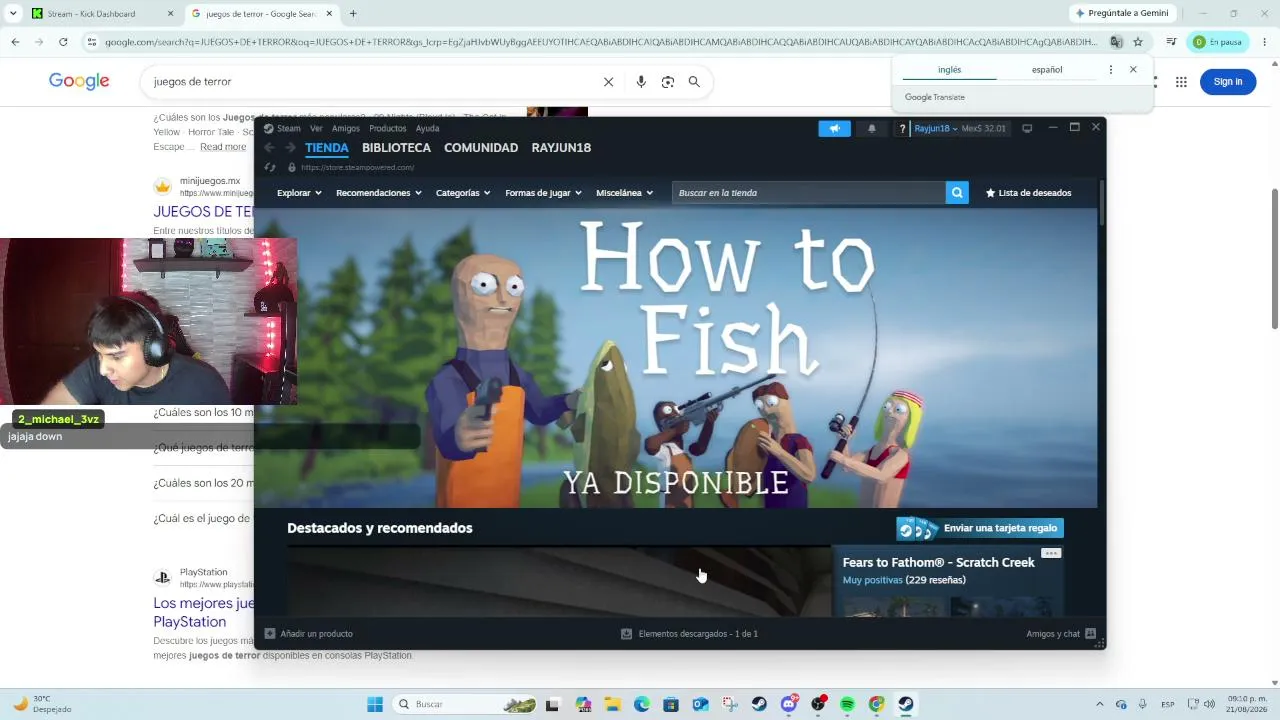The width and height of the screenshot is (1280, 720).
Task: Switch to Stream - Kick Dashboard tab
Action: coord(102,14)
